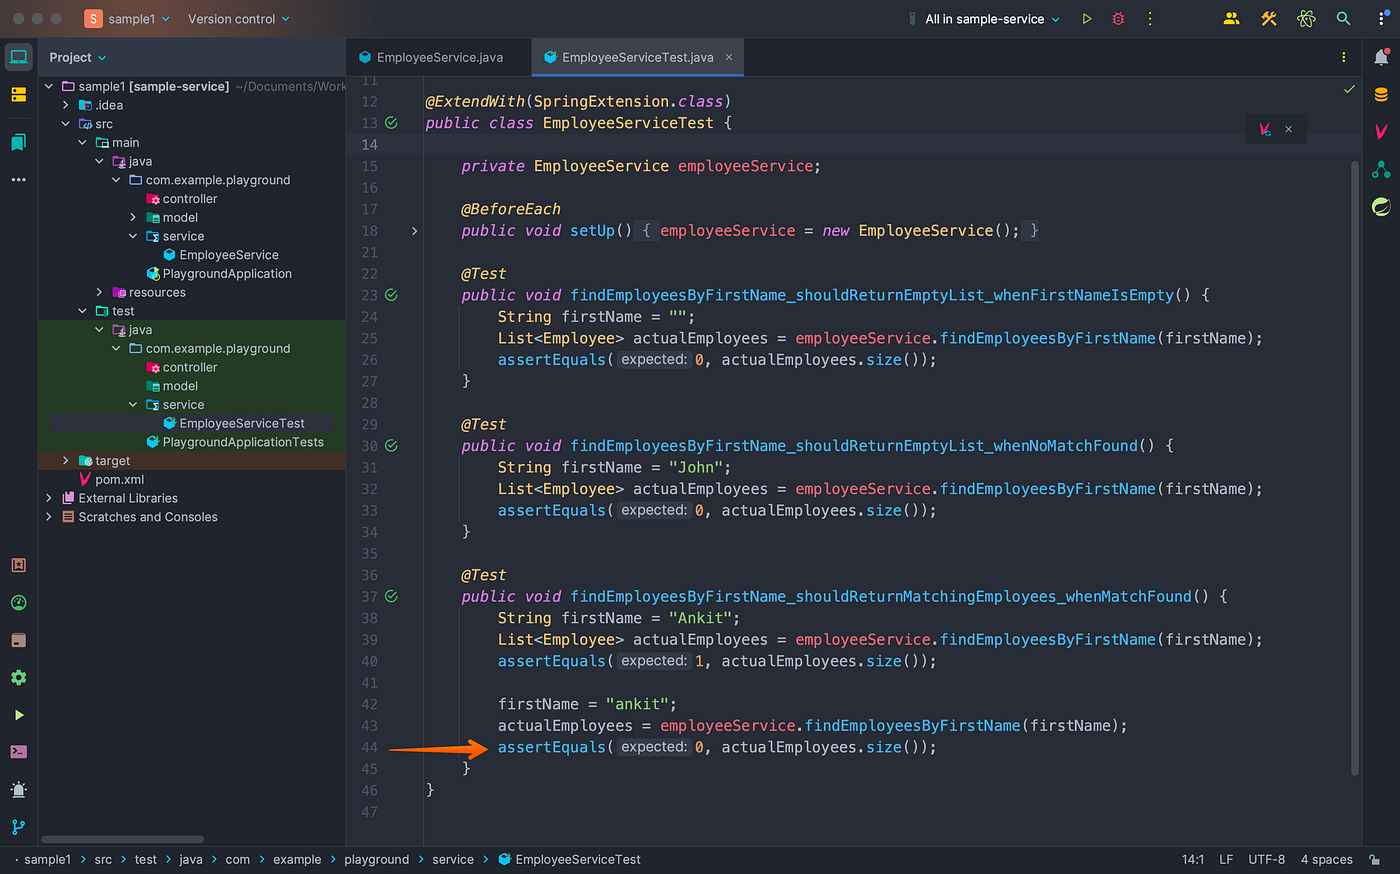Open Settings via the green gear icon
Screen dimensions: 1400x874
tap(18, 677)
